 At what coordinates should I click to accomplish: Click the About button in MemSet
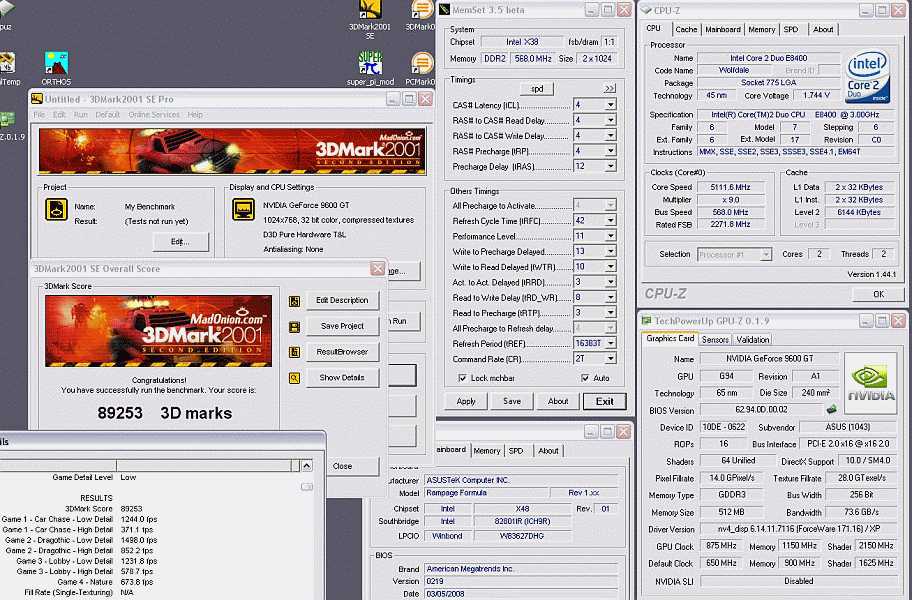point(558,401)
